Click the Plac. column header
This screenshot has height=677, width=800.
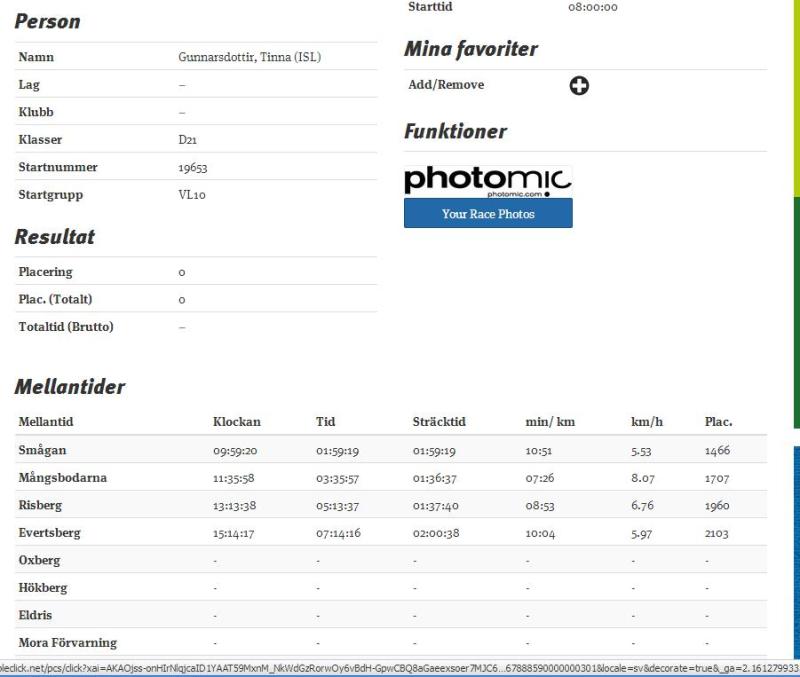(718, 421)
